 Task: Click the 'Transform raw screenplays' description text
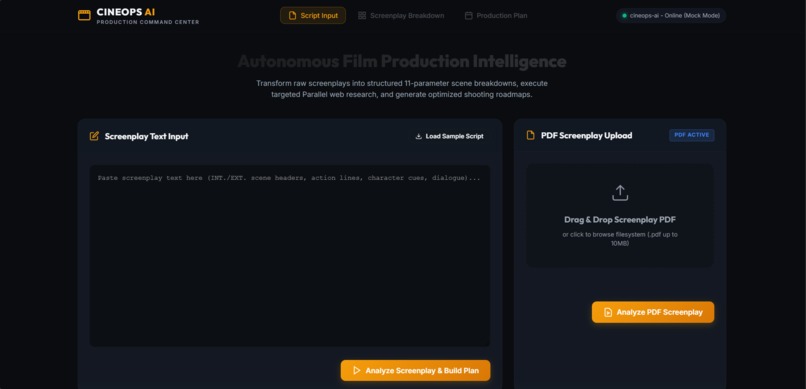[x=402, y=89]
